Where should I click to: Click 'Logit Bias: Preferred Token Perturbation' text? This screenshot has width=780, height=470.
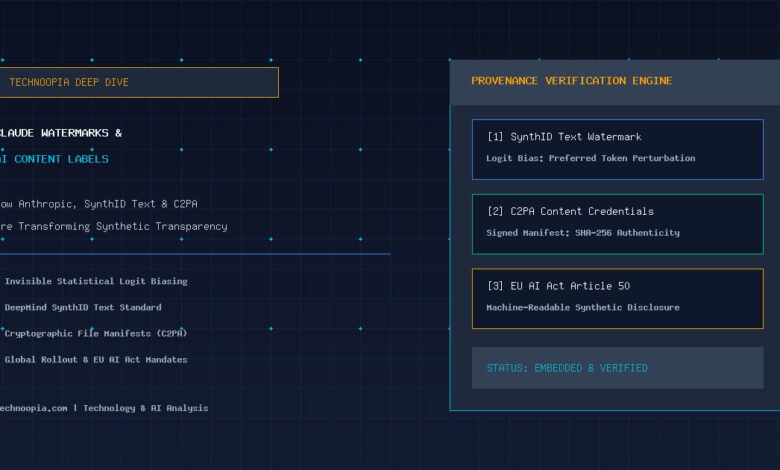point(590,158)
